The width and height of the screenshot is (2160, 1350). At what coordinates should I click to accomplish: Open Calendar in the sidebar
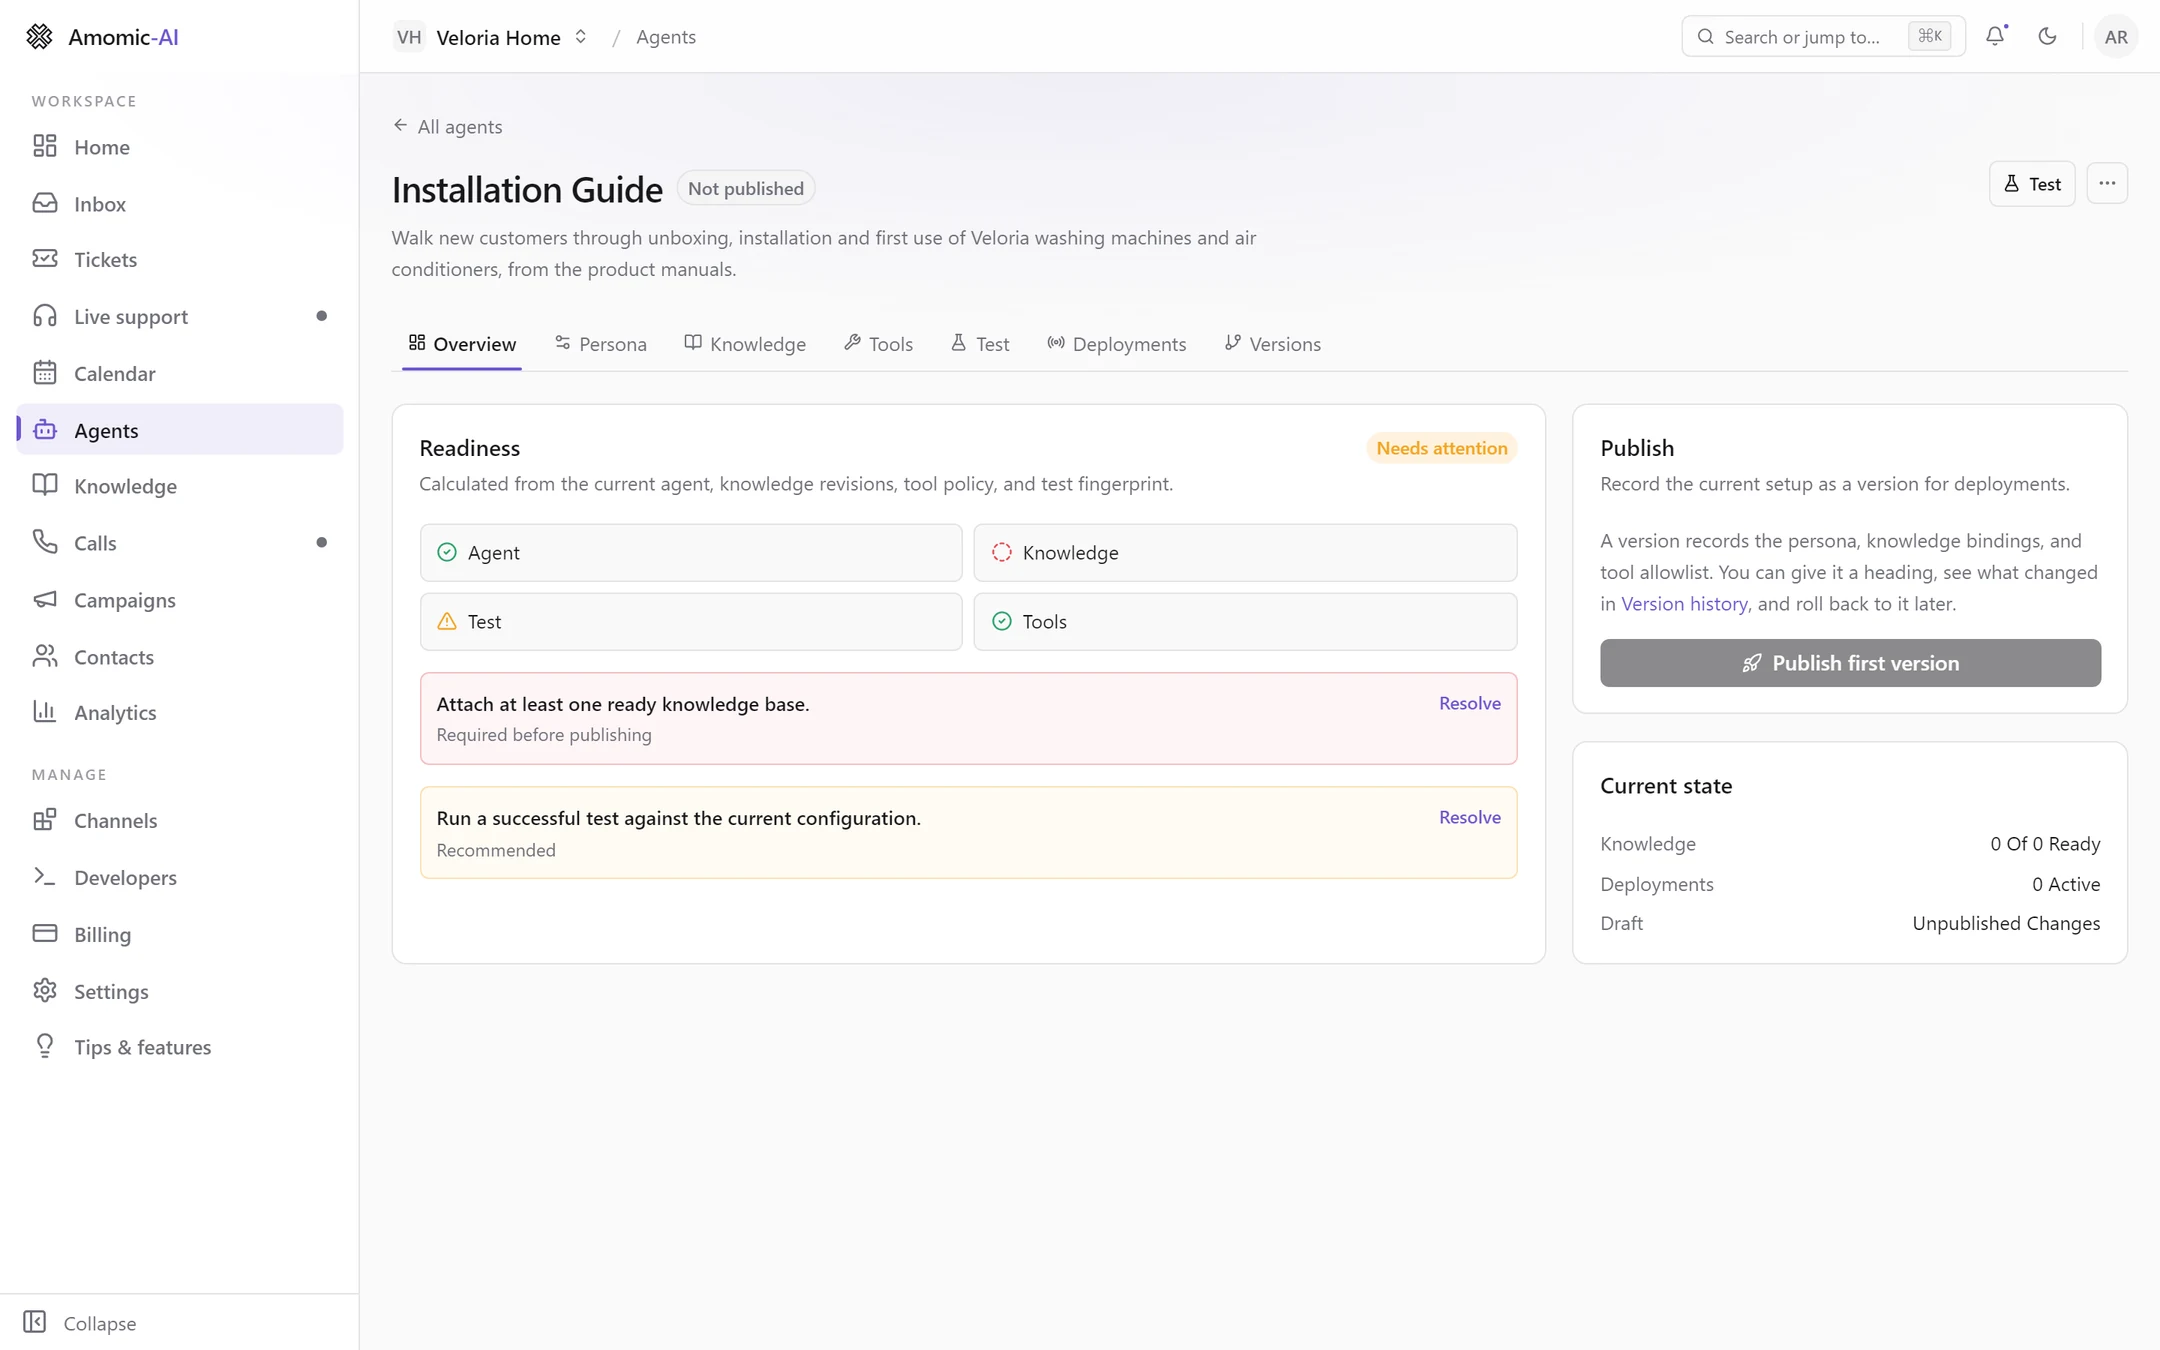[180, 373]
